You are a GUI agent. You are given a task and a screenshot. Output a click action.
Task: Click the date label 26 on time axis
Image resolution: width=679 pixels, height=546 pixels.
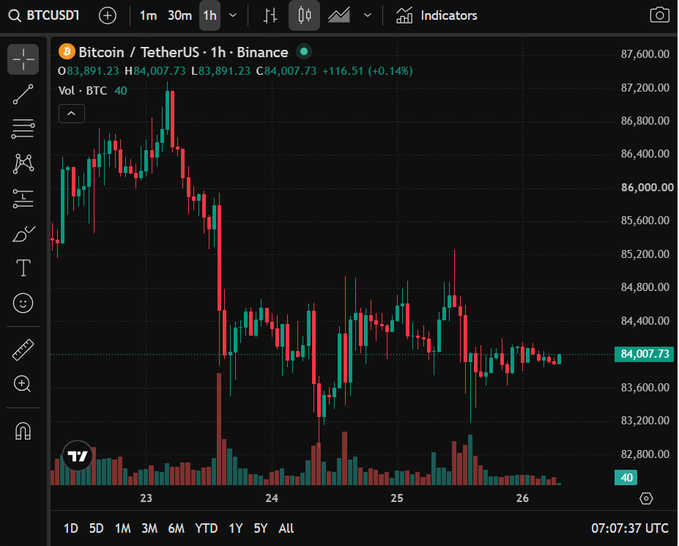pyautogui.click(x=522, y=498)
